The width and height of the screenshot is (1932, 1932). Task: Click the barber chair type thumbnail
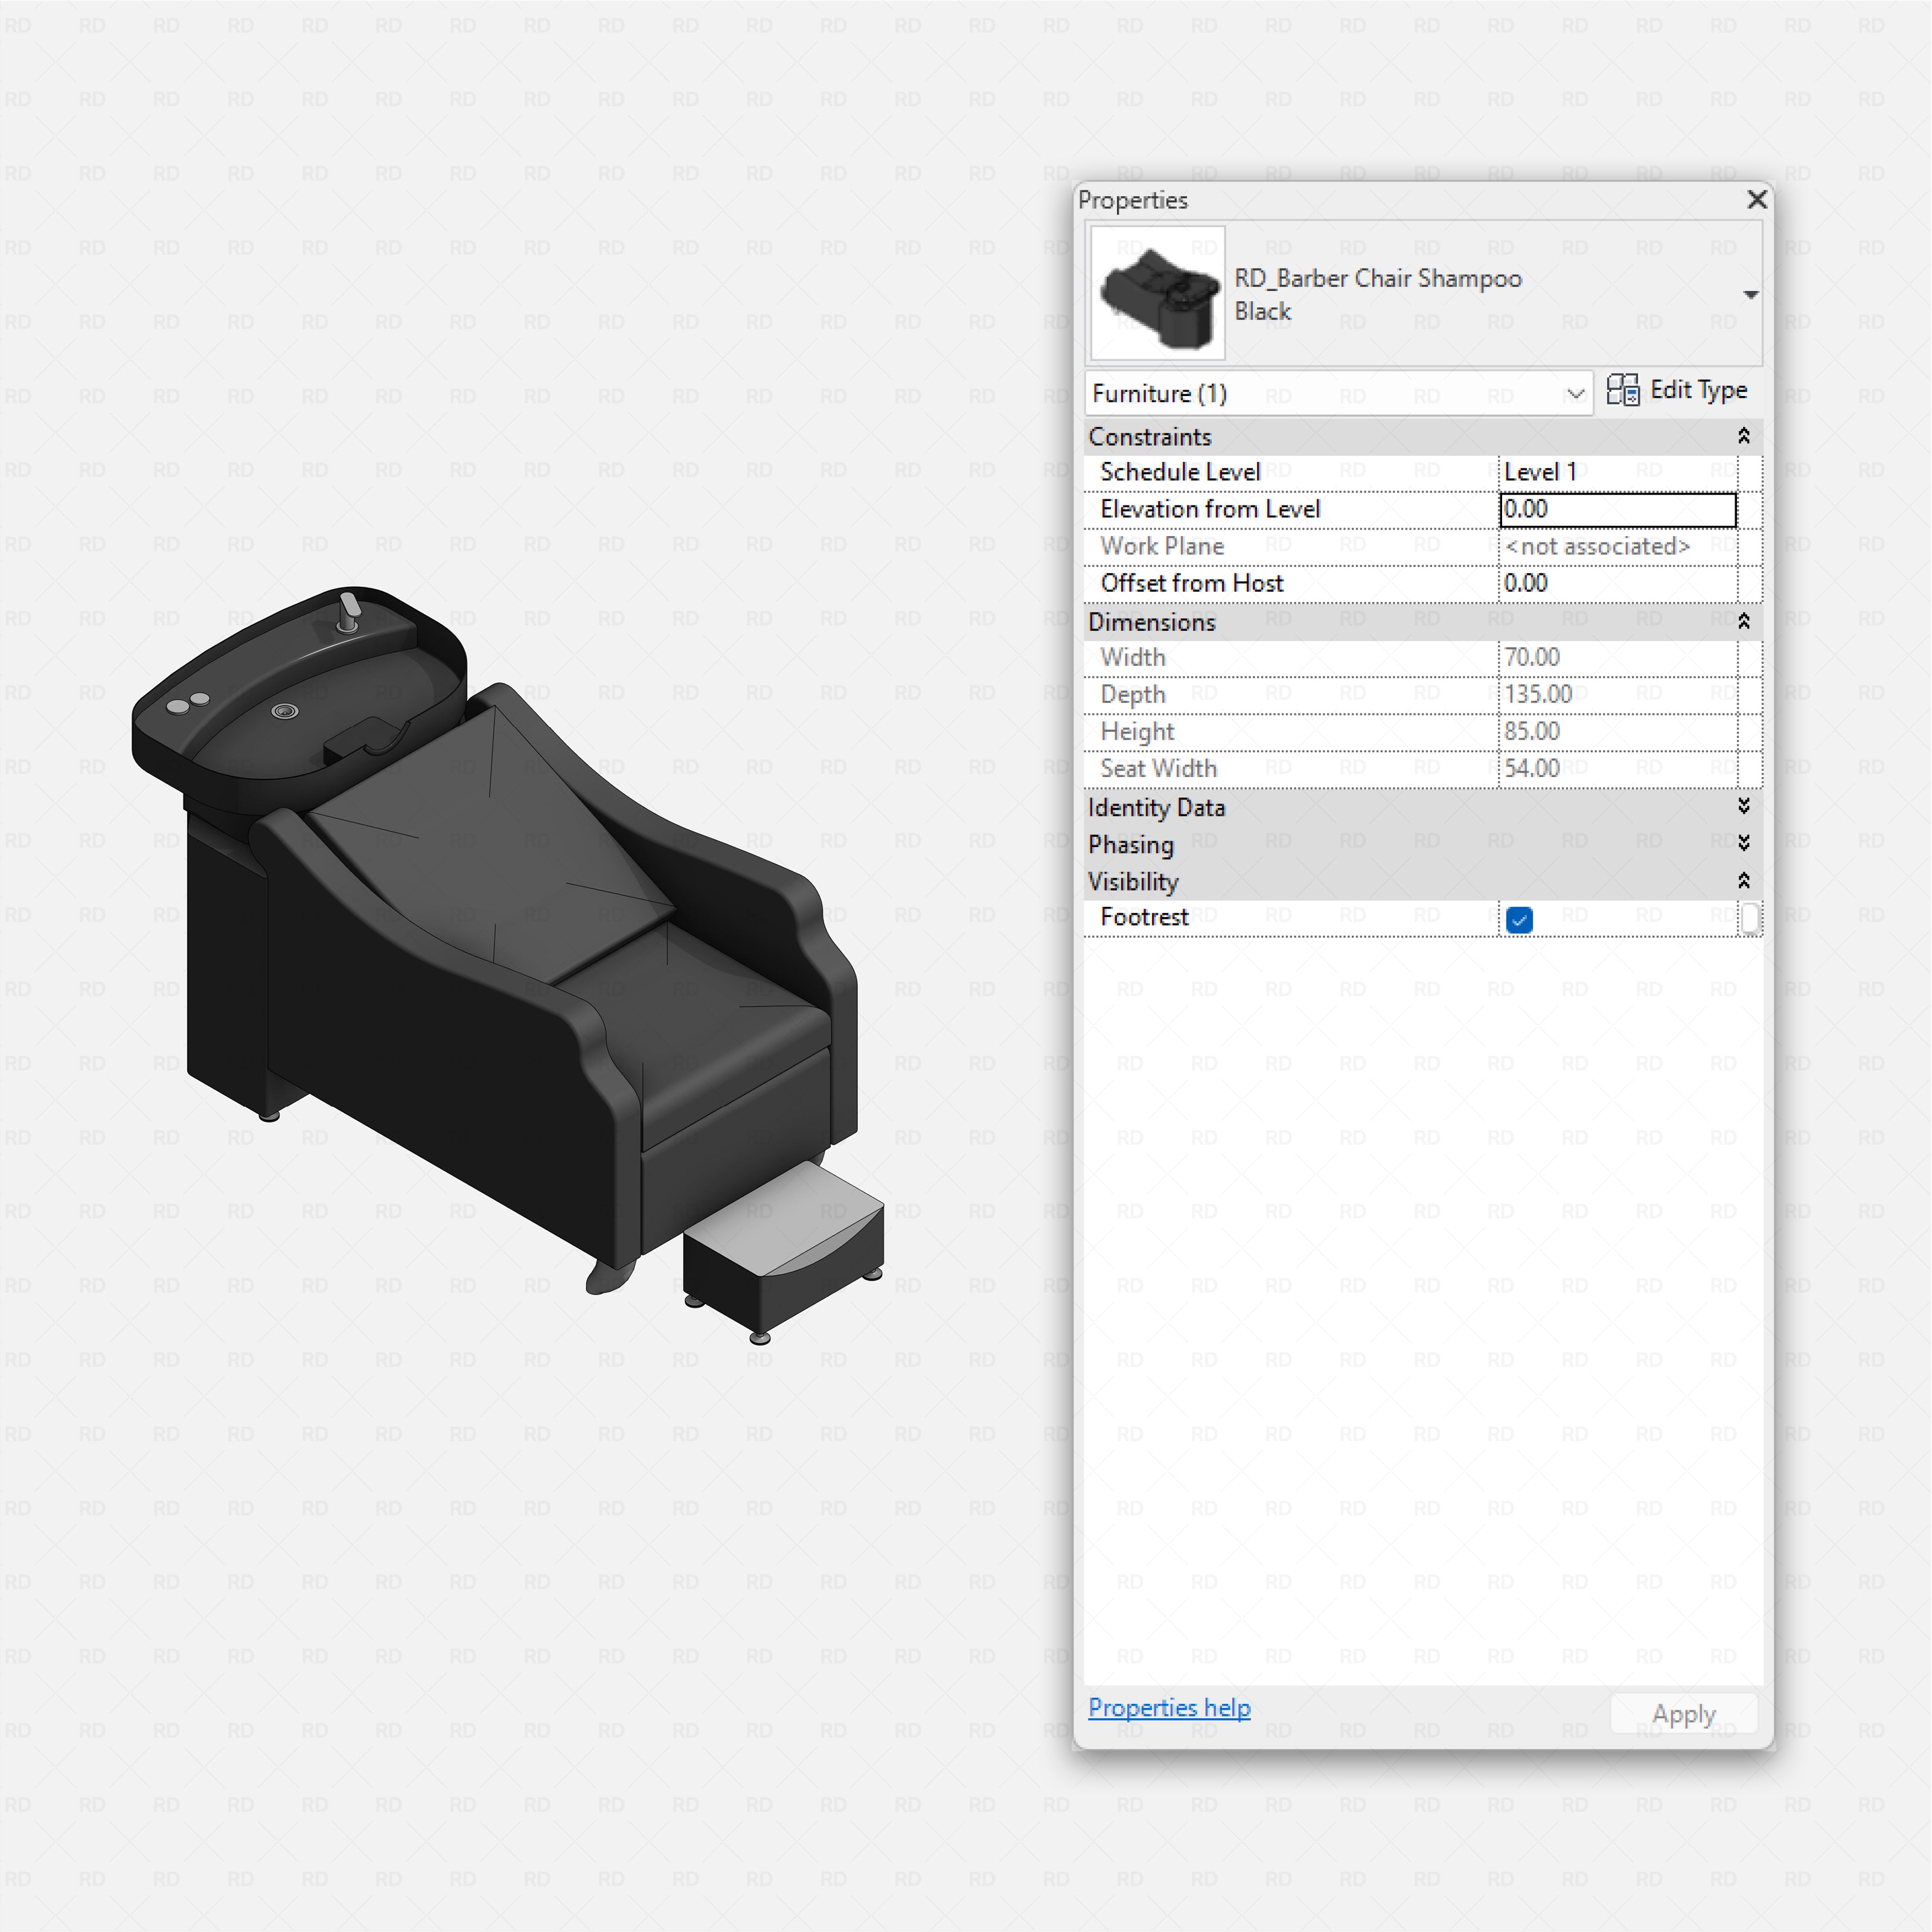point(1157,293)
